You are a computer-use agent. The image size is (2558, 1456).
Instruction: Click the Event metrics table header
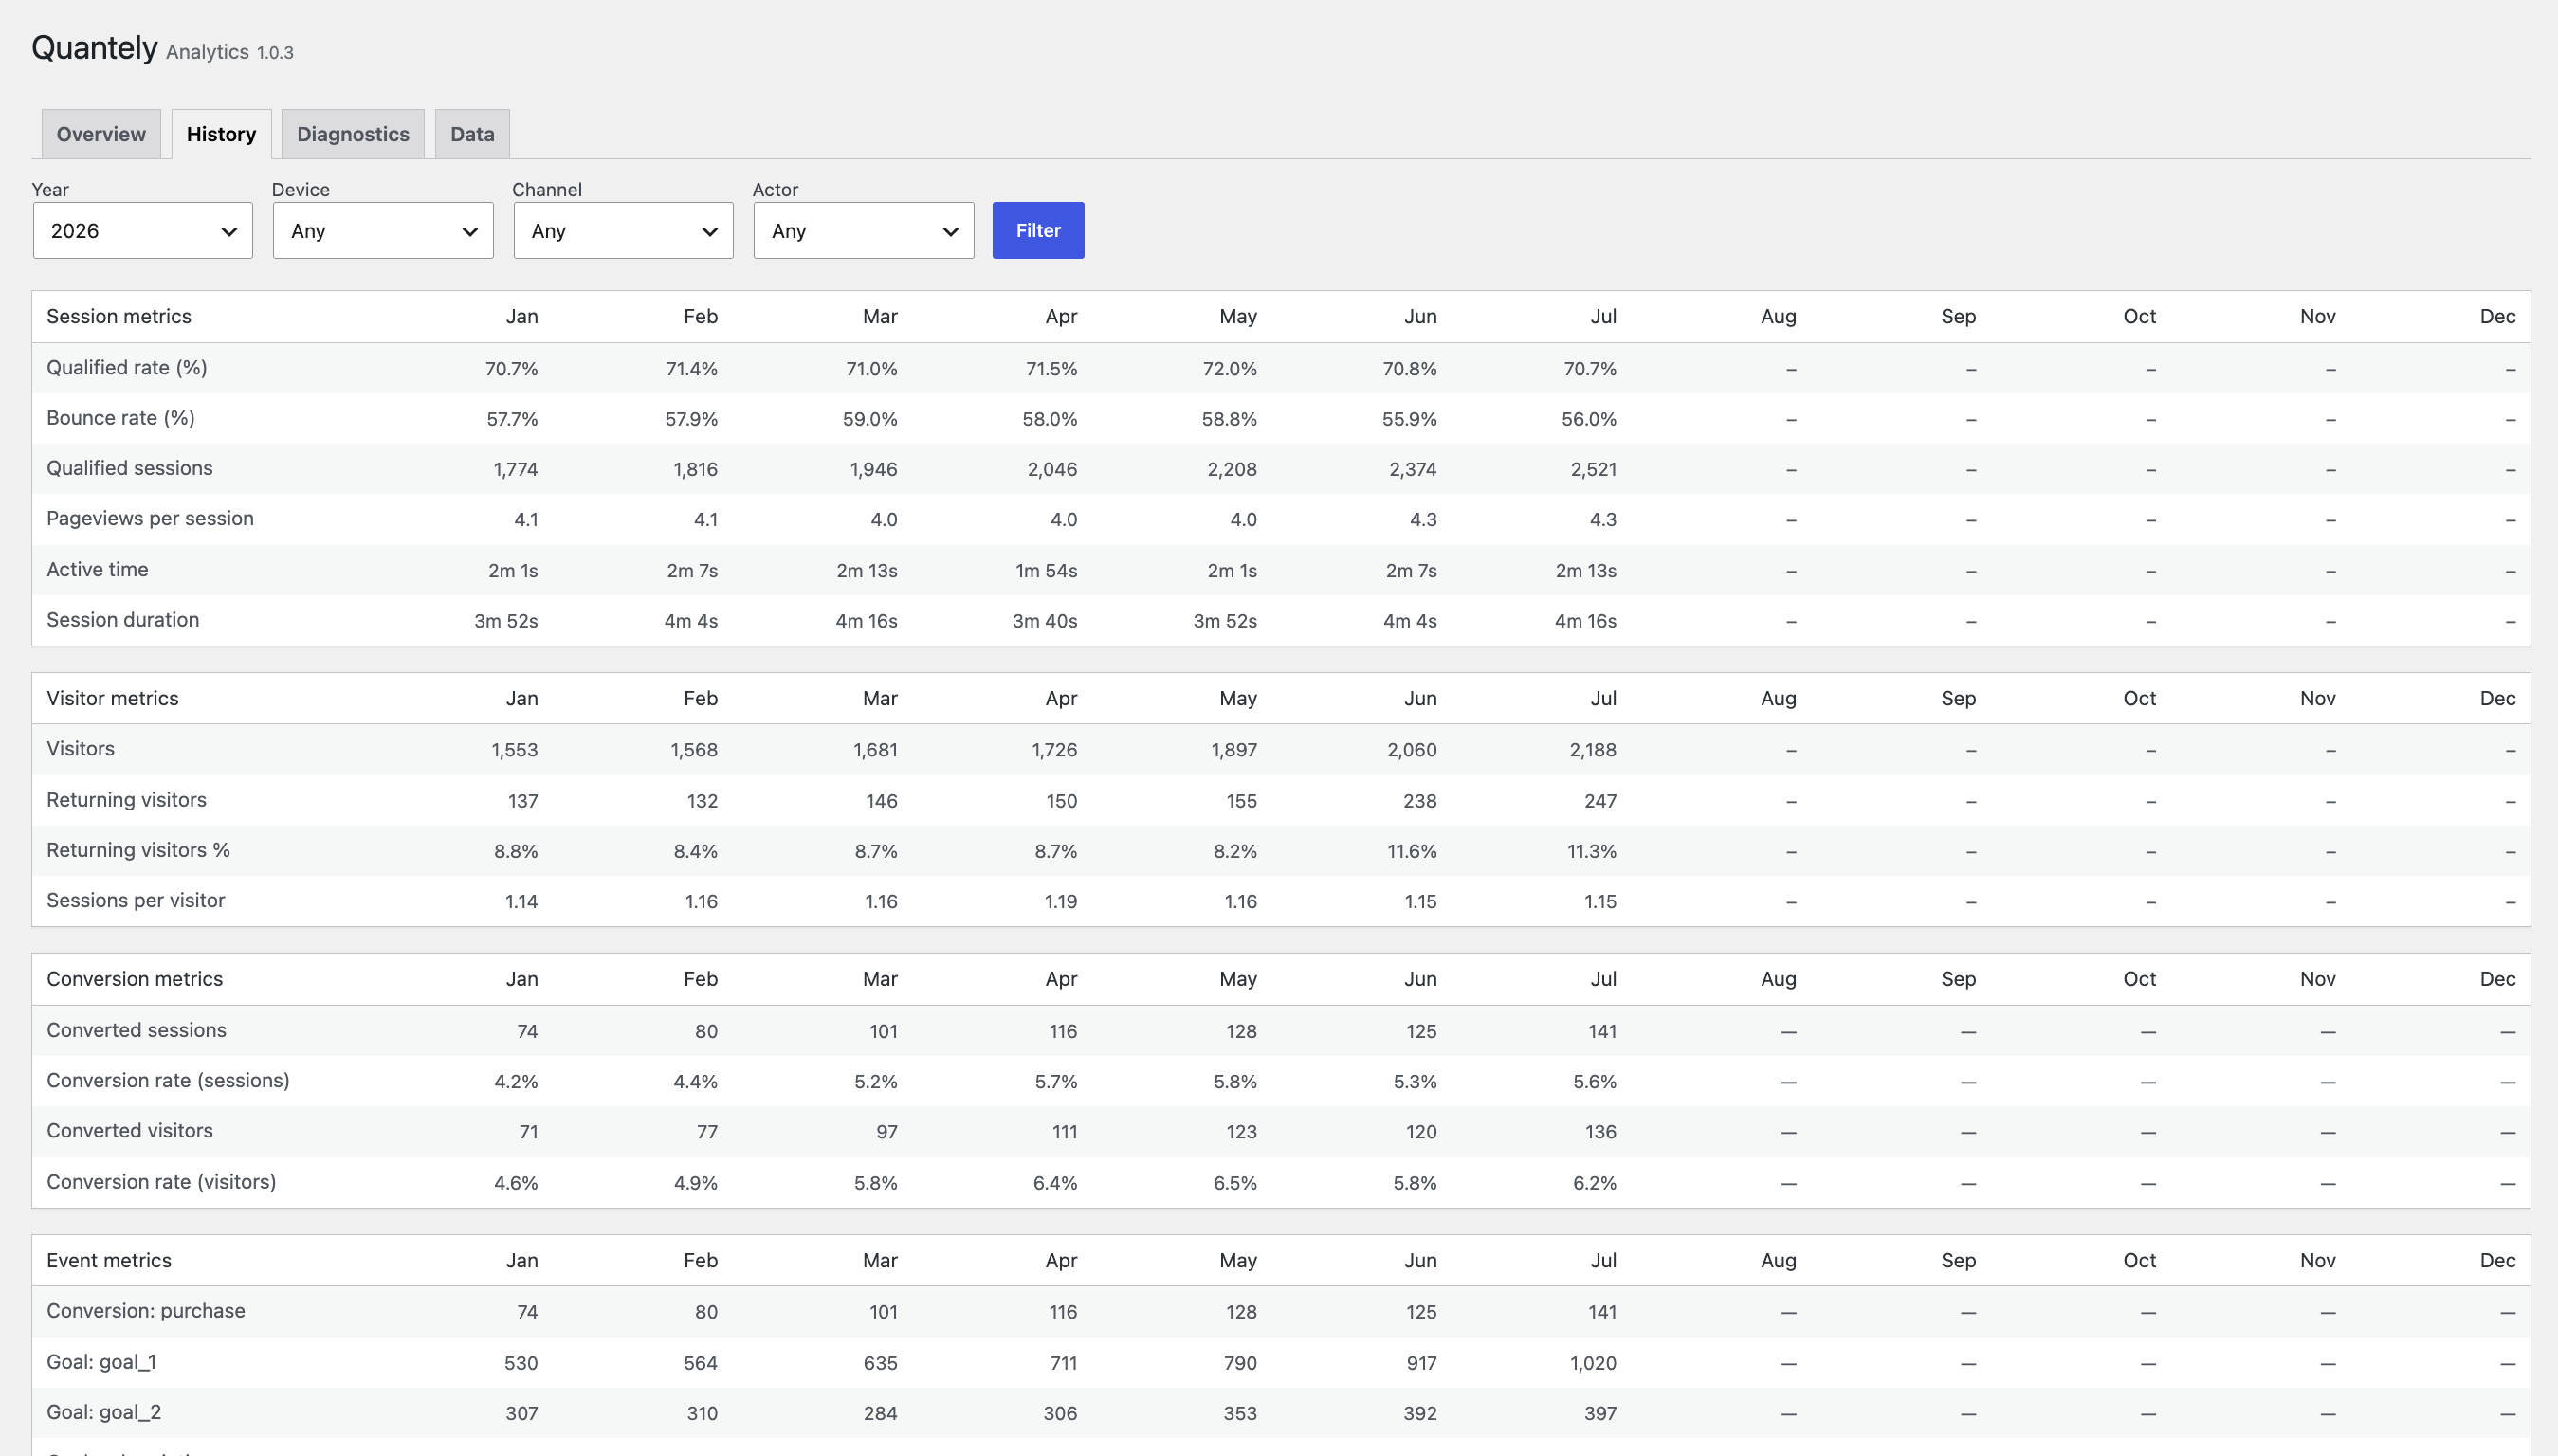pos(109,1261)
